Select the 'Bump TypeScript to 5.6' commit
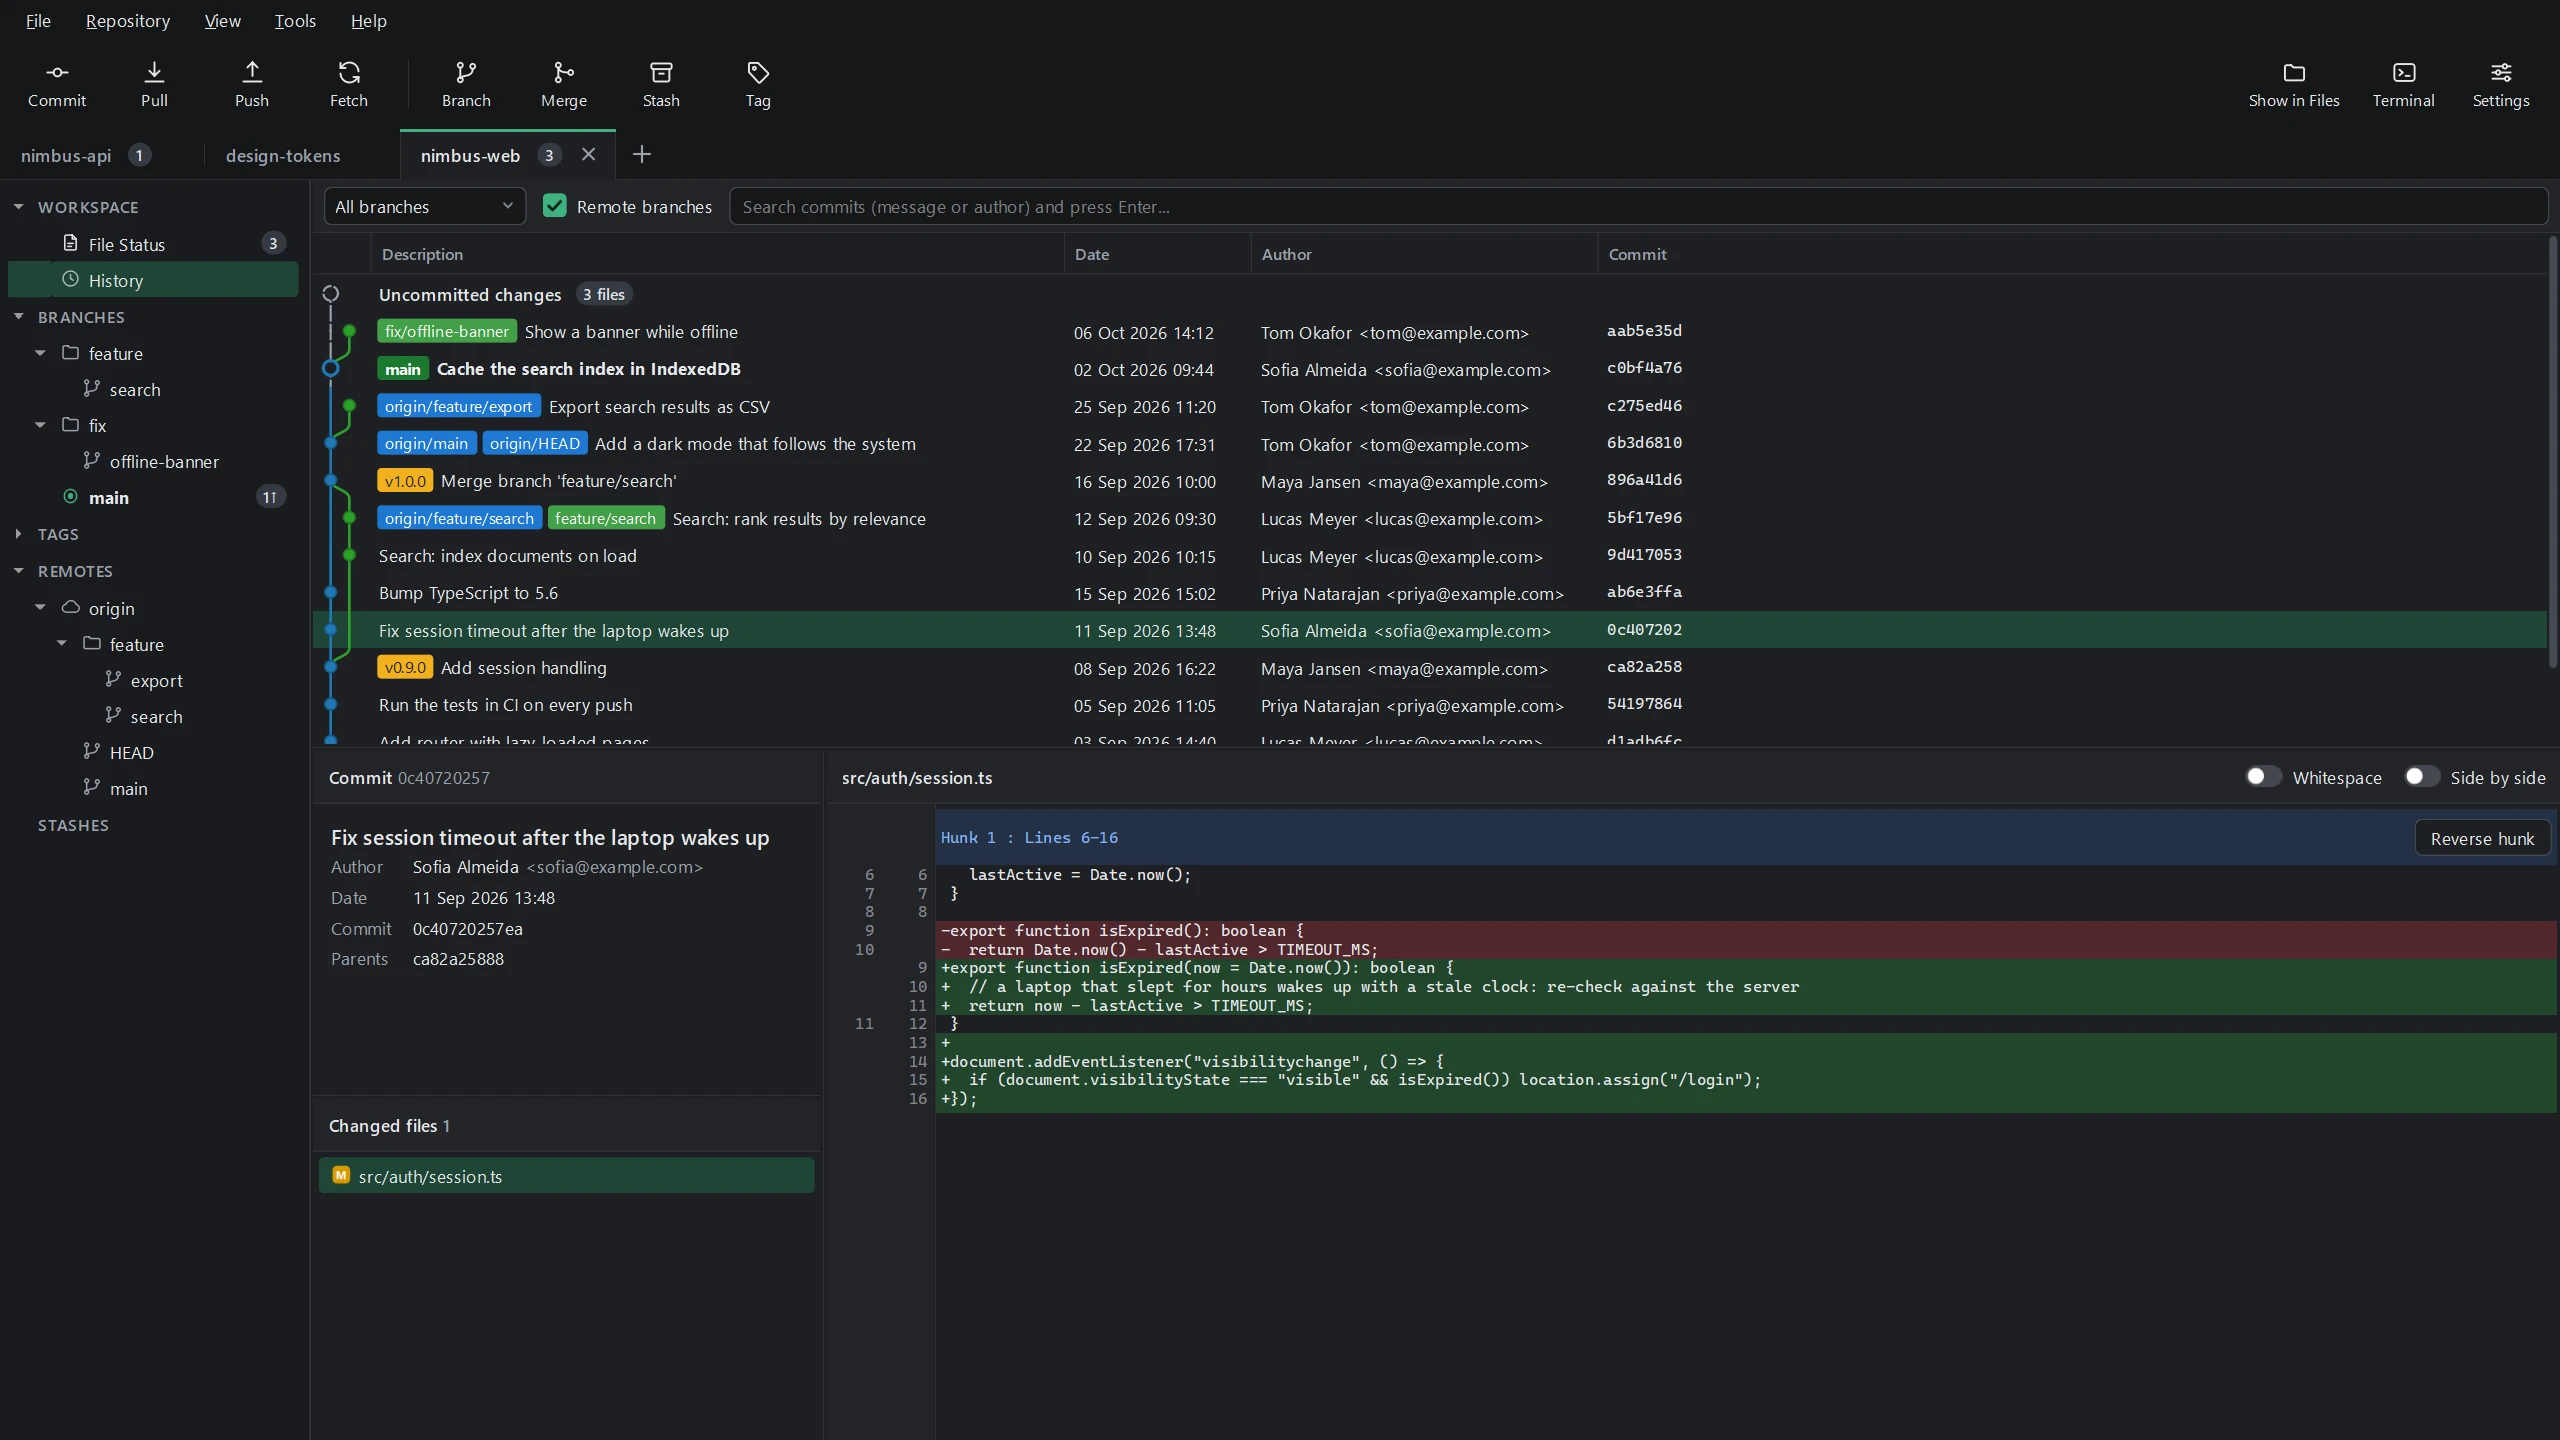This screenshot has height=1440, width=2560. point(1429,593)
